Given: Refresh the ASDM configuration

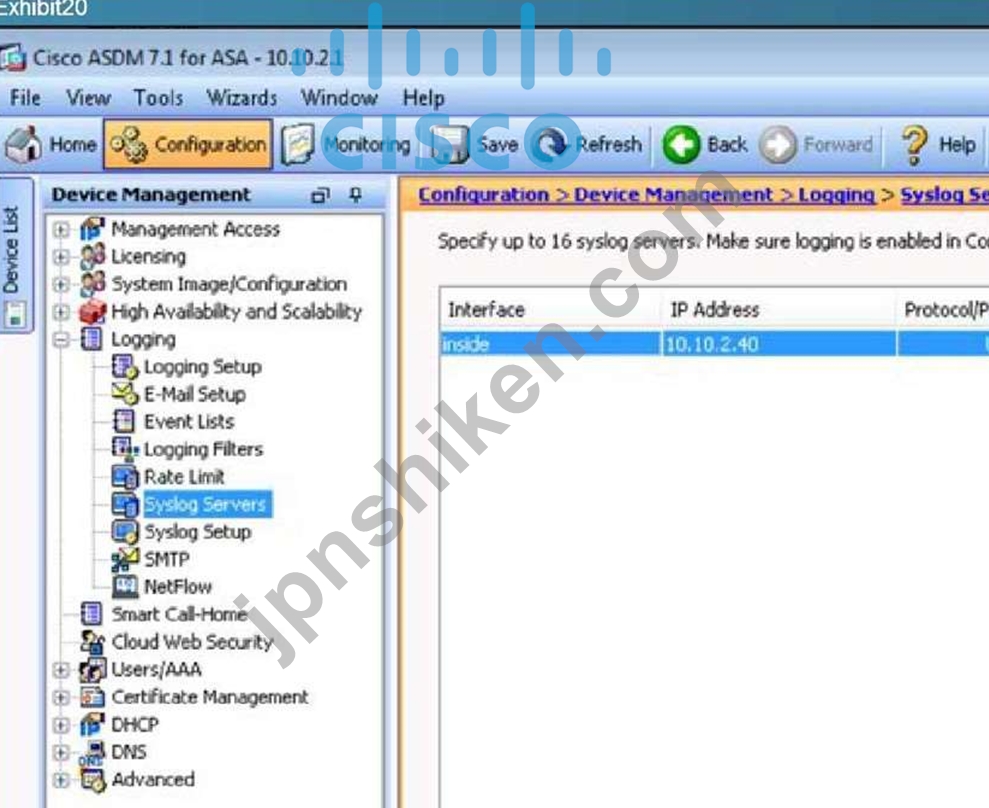Looking at the screenshot, I should pos(551,144).
